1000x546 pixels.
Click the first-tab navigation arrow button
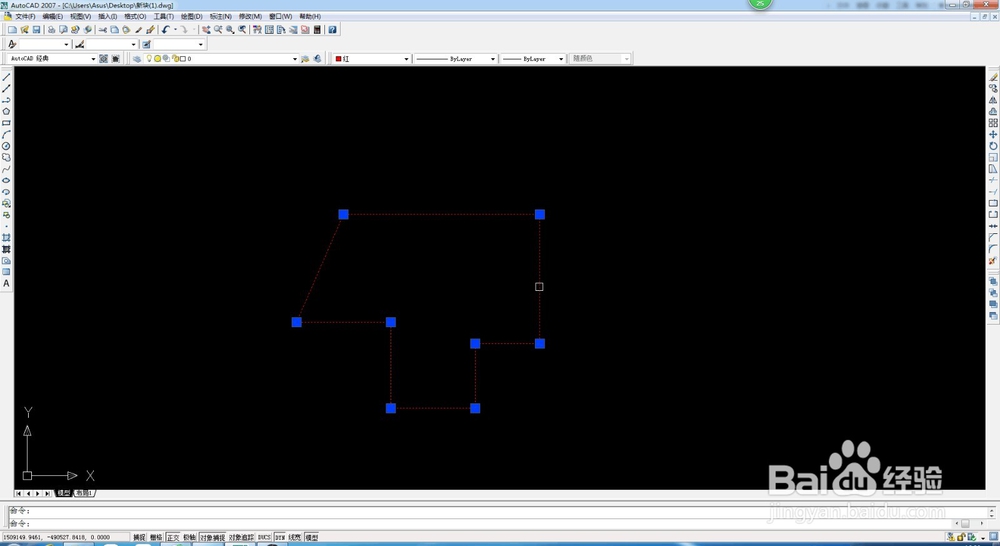tap(18, 493)
